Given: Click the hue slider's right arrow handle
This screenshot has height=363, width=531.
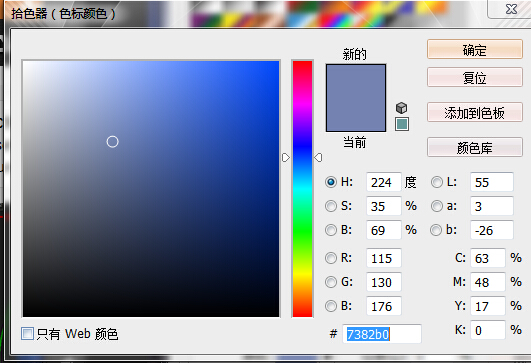Looking at the screenshot, I should 318,157.
